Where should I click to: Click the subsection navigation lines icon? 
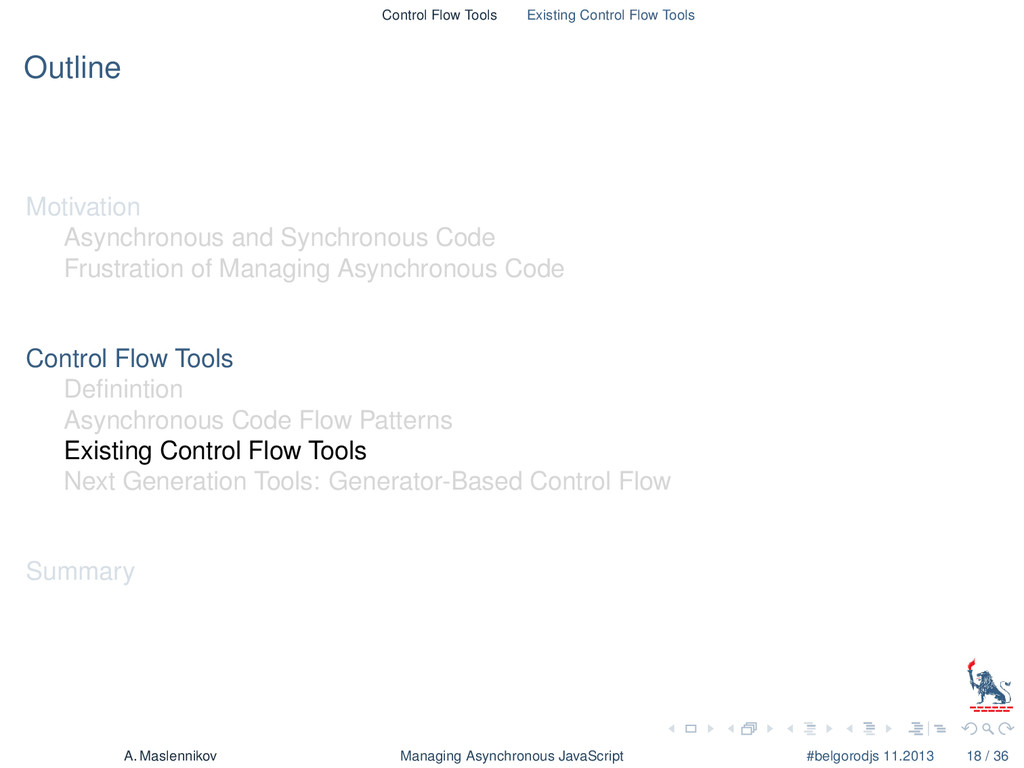click(x=810, y=728)
